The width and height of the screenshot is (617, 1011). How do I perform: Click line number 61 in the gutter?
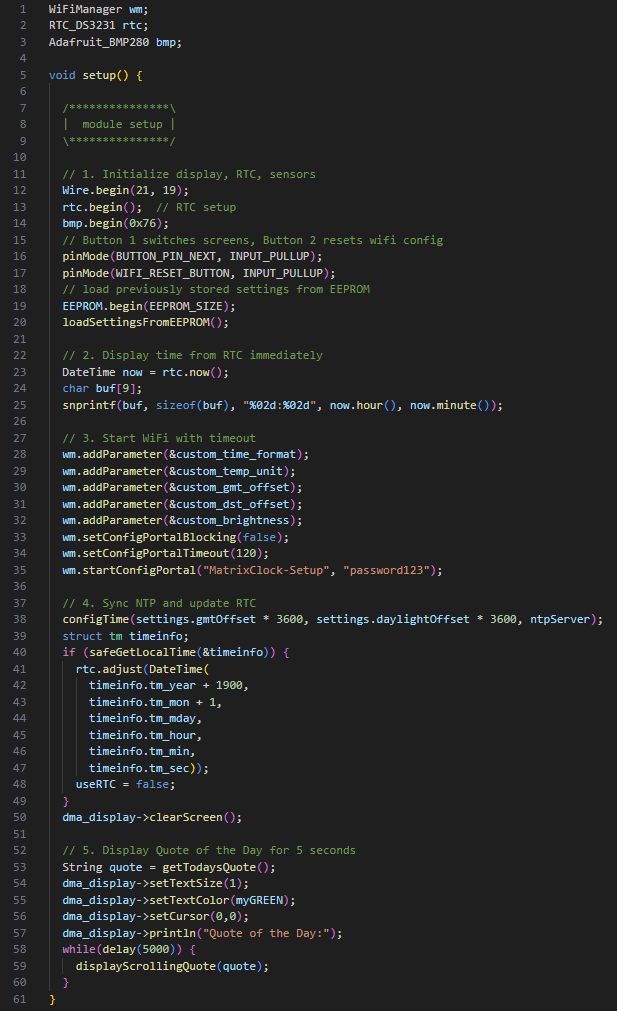tap(22, 998)
